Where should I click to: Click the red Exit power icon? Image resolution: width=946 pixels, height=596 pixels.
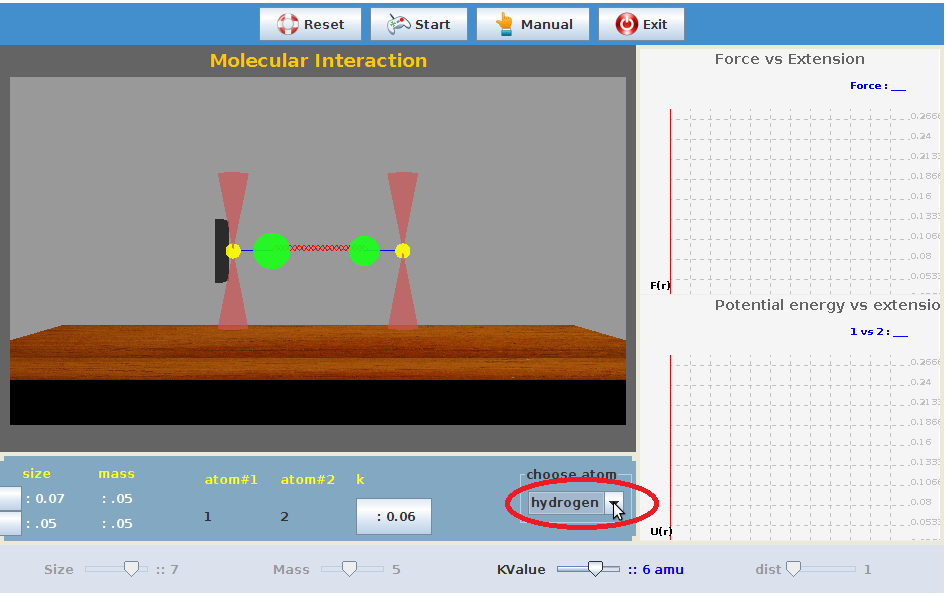tap(626, 24)
